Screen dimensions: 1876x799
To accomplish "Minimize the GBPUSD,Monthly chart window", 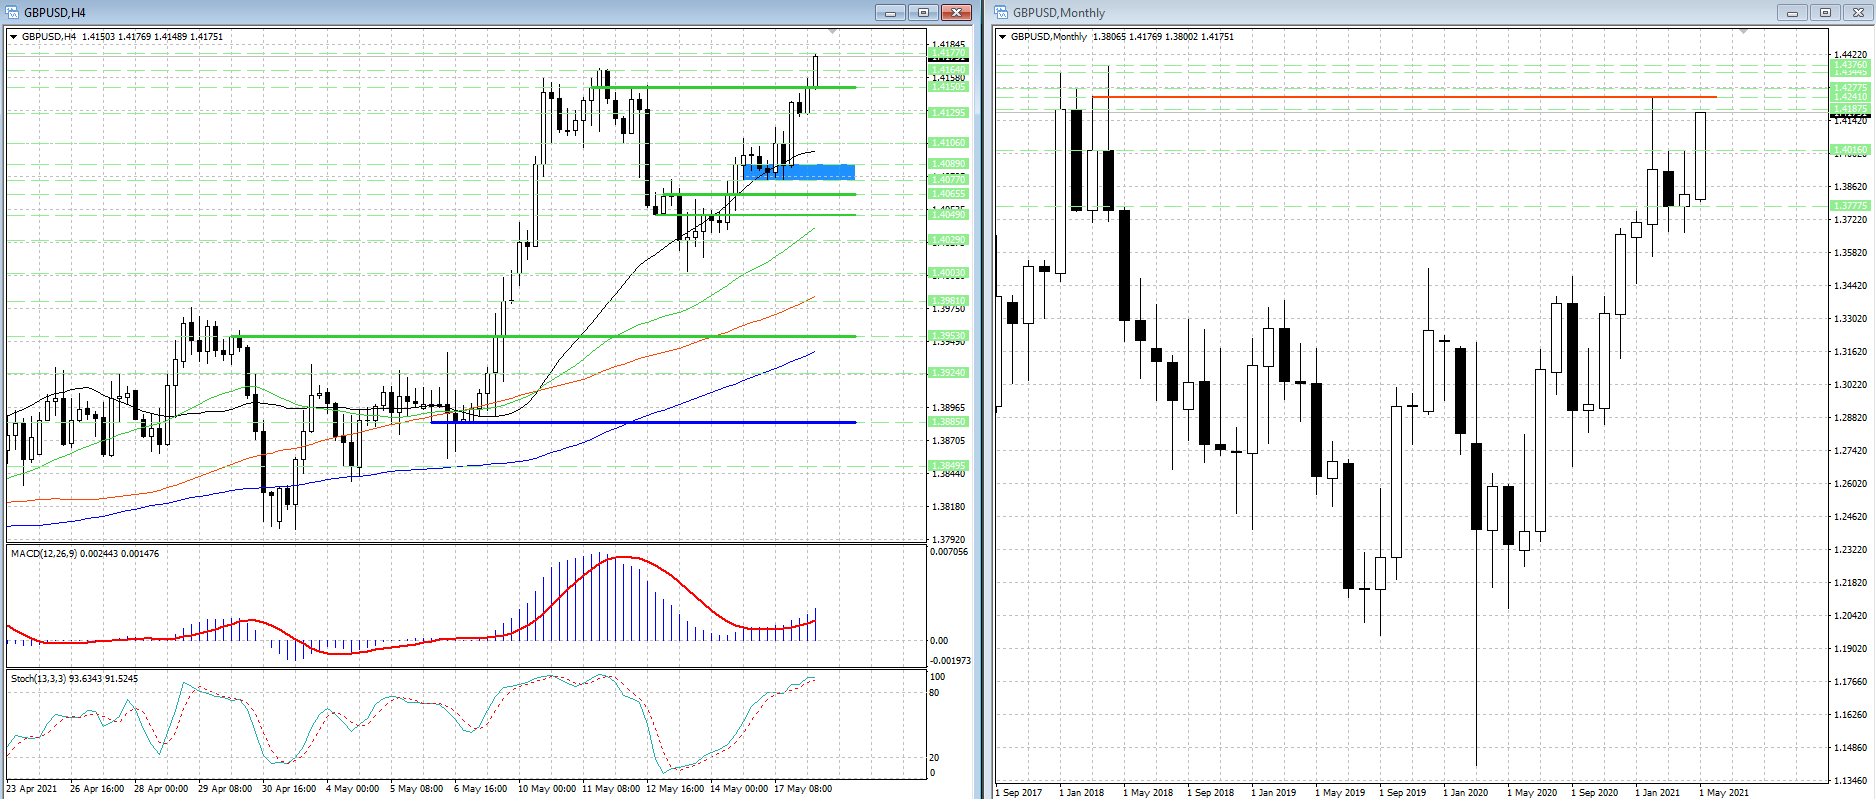I will (x=1791, y=13).
